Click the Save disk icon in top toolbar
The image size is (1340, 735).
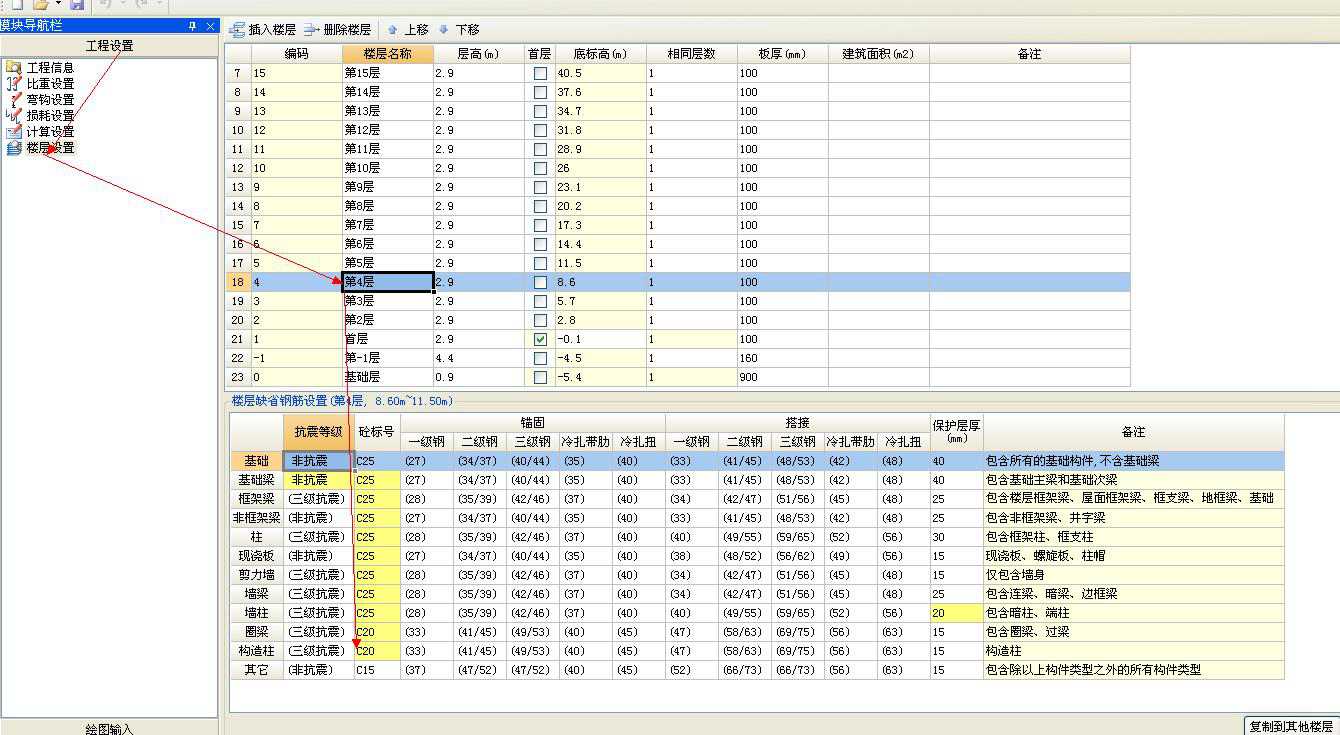click(x=77, y=5)
